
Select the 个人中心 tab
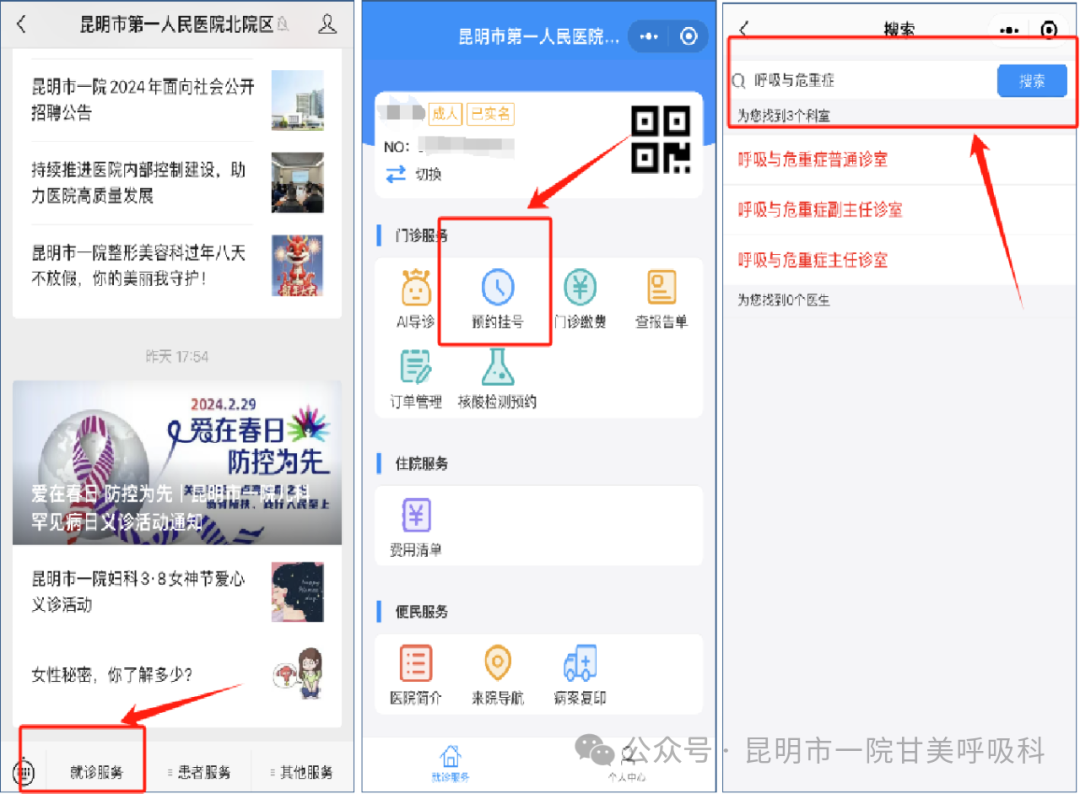tap(627, 764)
